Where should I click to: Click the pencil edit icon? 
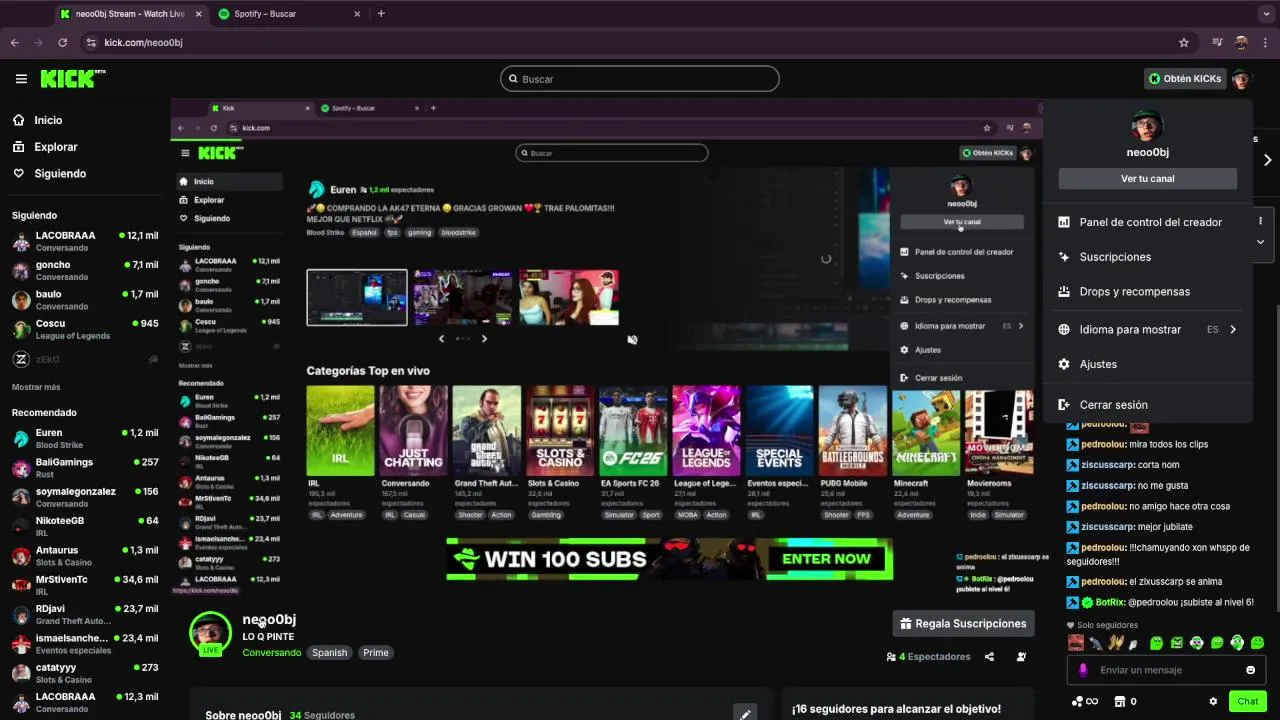744,714
